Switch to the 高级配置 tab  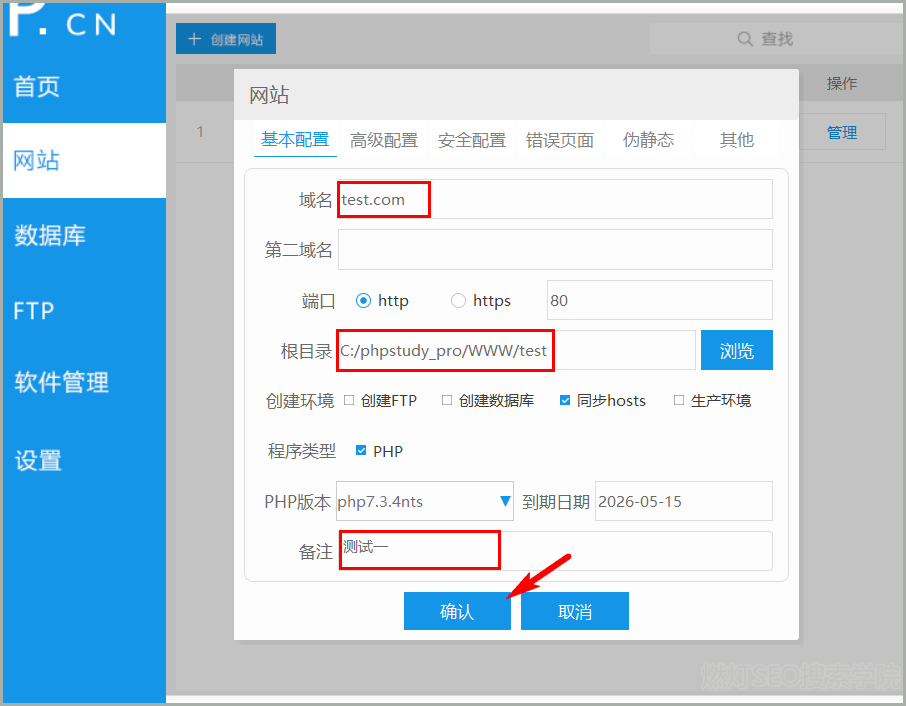coord(384,140)
